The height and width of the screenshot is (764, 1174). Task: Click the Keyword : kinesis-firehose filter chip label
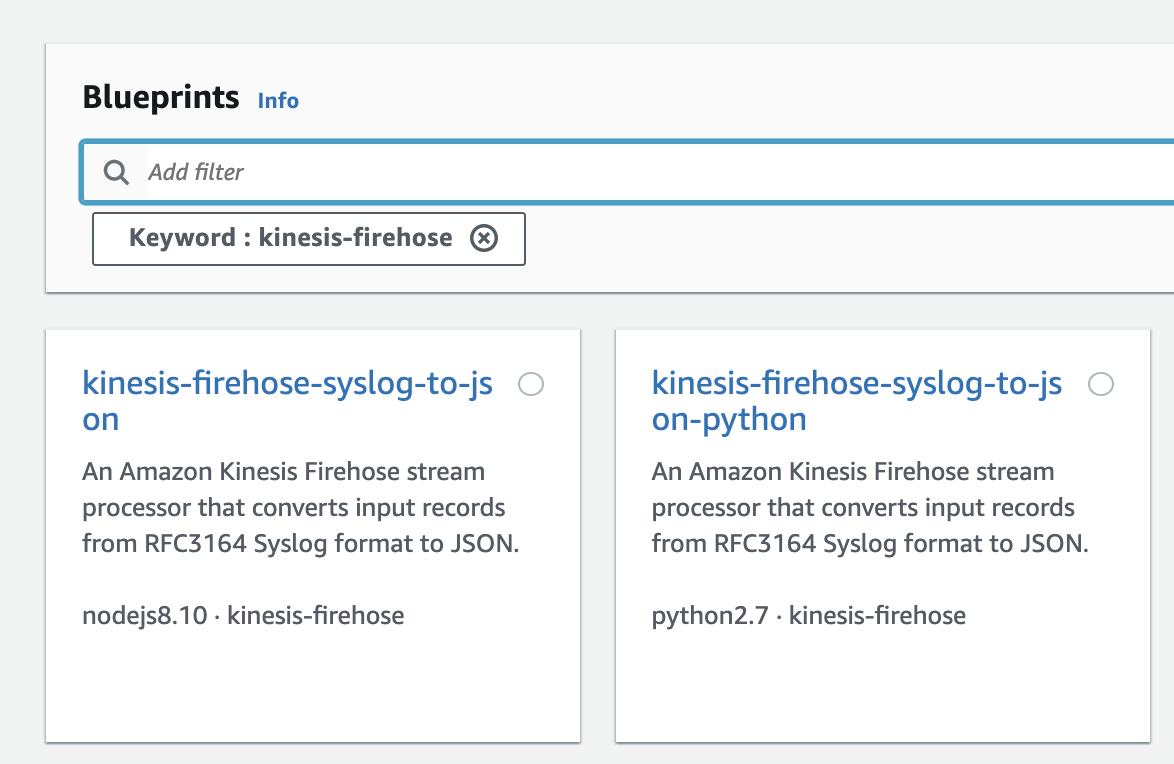pyautogui.click(x=290, y=238)
